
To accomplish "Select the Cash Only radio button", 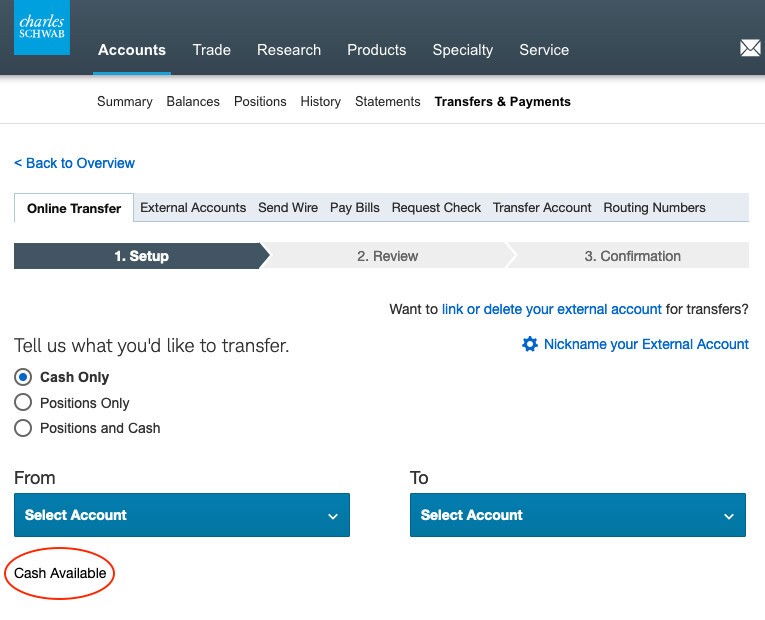I will click(x=23, y=377).
